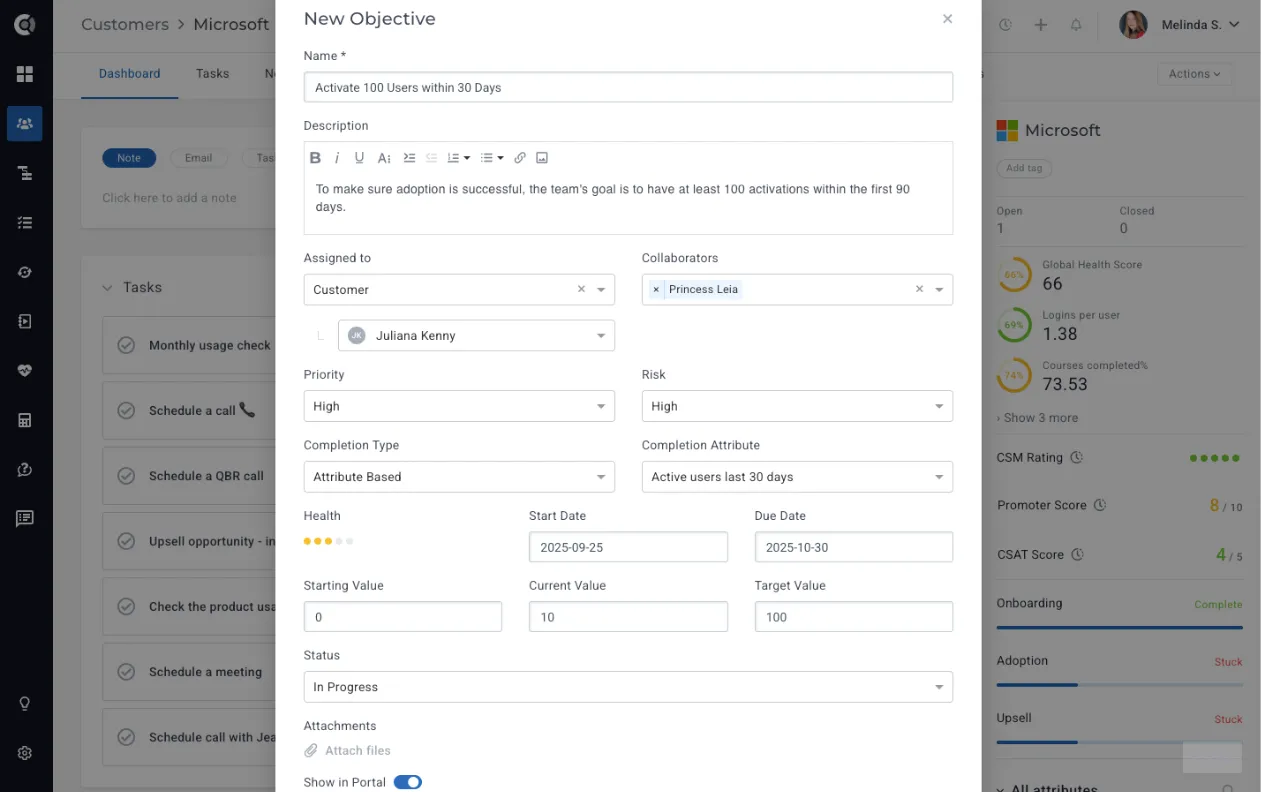
Task: Click the Add tag button
Action: 1024,168
